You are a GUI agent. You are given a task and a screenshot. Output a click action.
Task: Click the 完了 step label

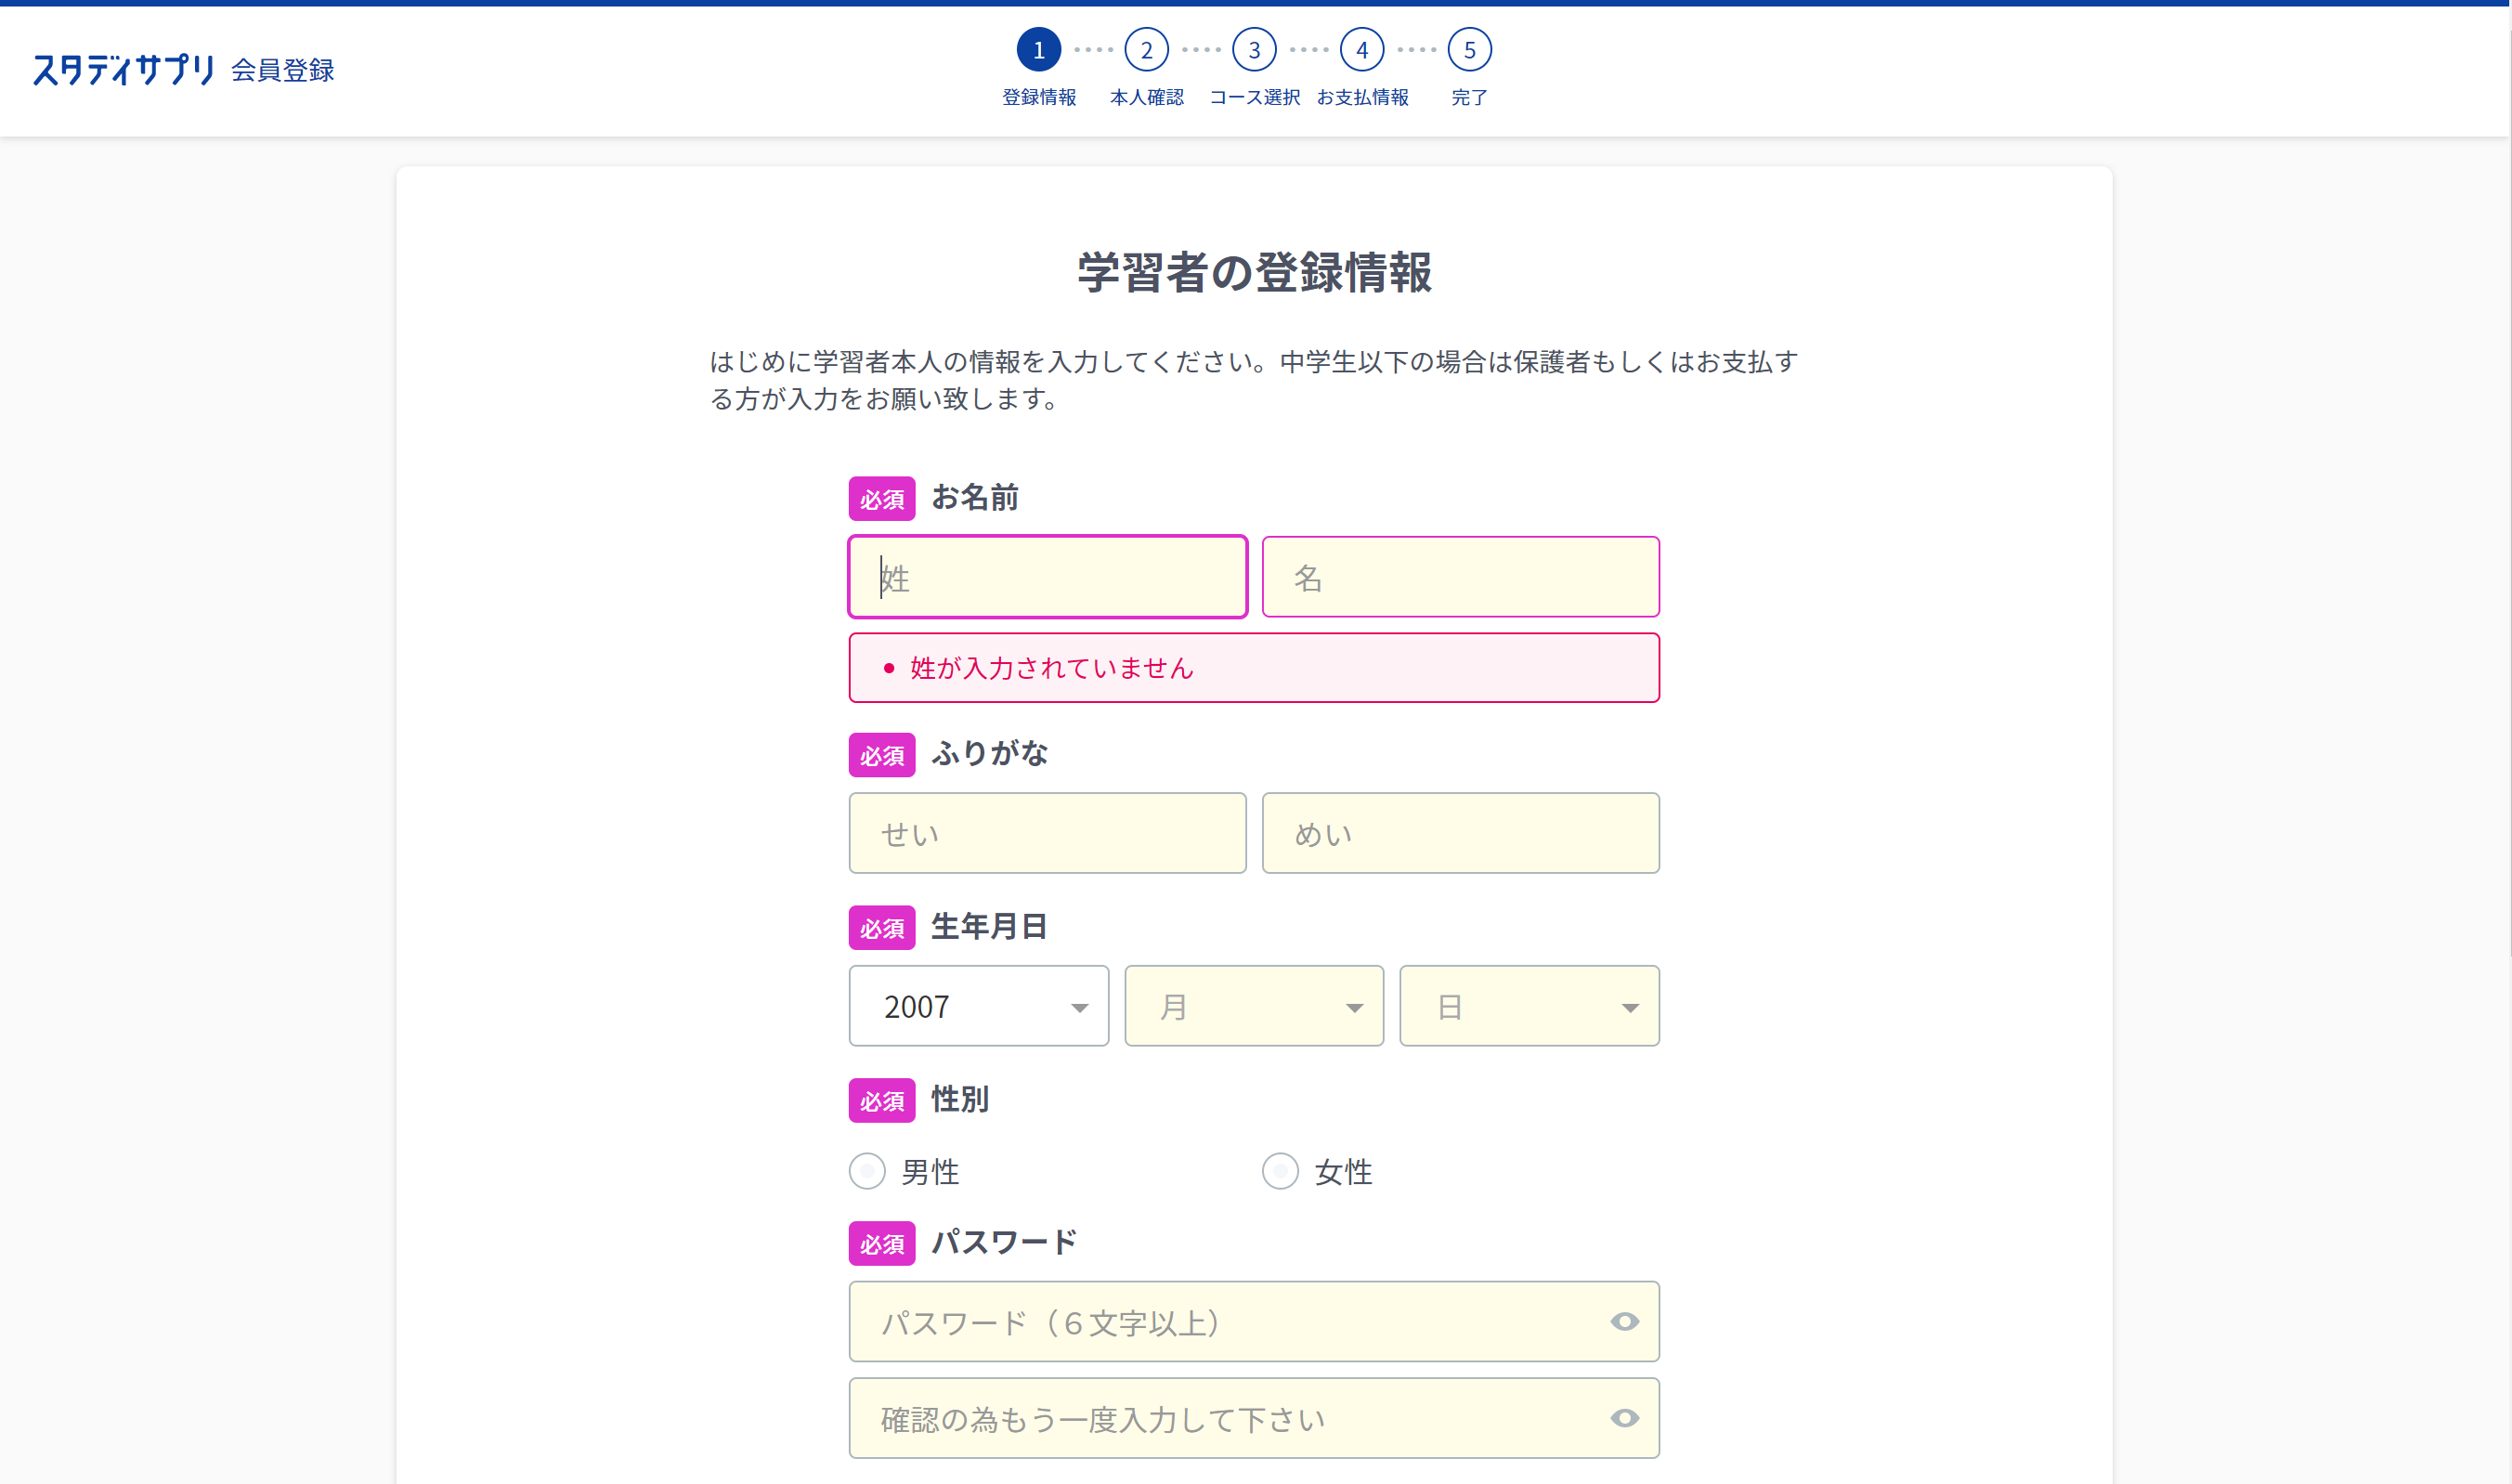1469,97
